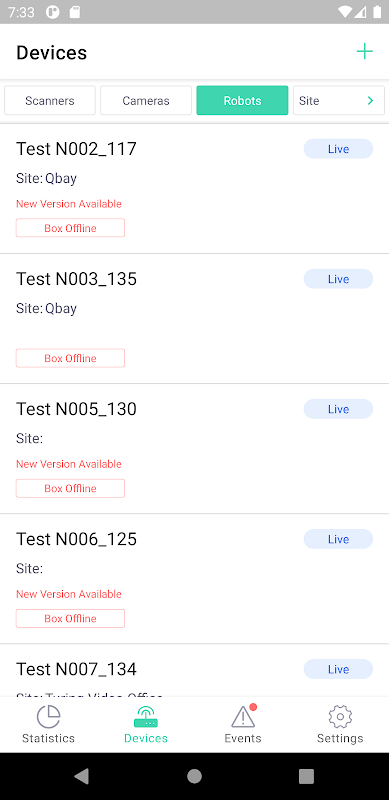
Task: Tap Box Offline label under Test N003_135
Action: pos(70,358)
